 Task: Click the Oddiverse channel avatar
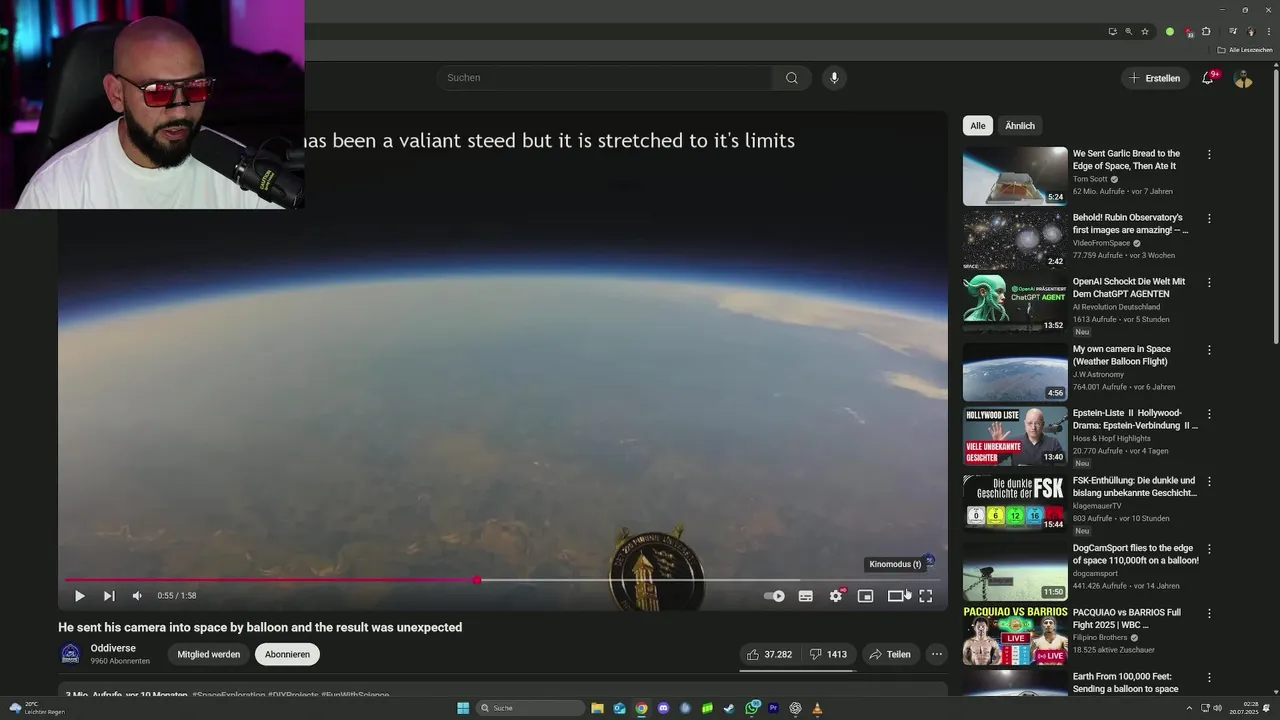click(70, 654)
